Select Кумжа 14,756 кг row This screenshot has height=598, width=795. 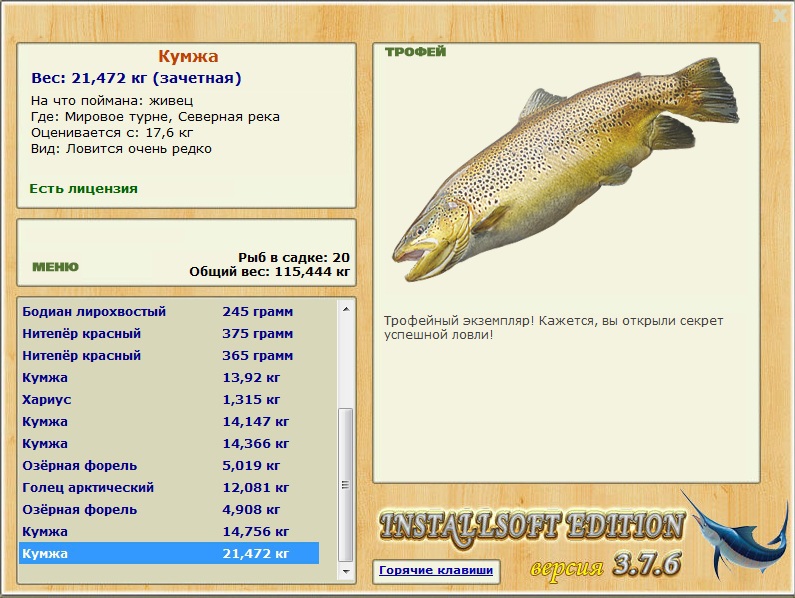(x=169, y=532)
